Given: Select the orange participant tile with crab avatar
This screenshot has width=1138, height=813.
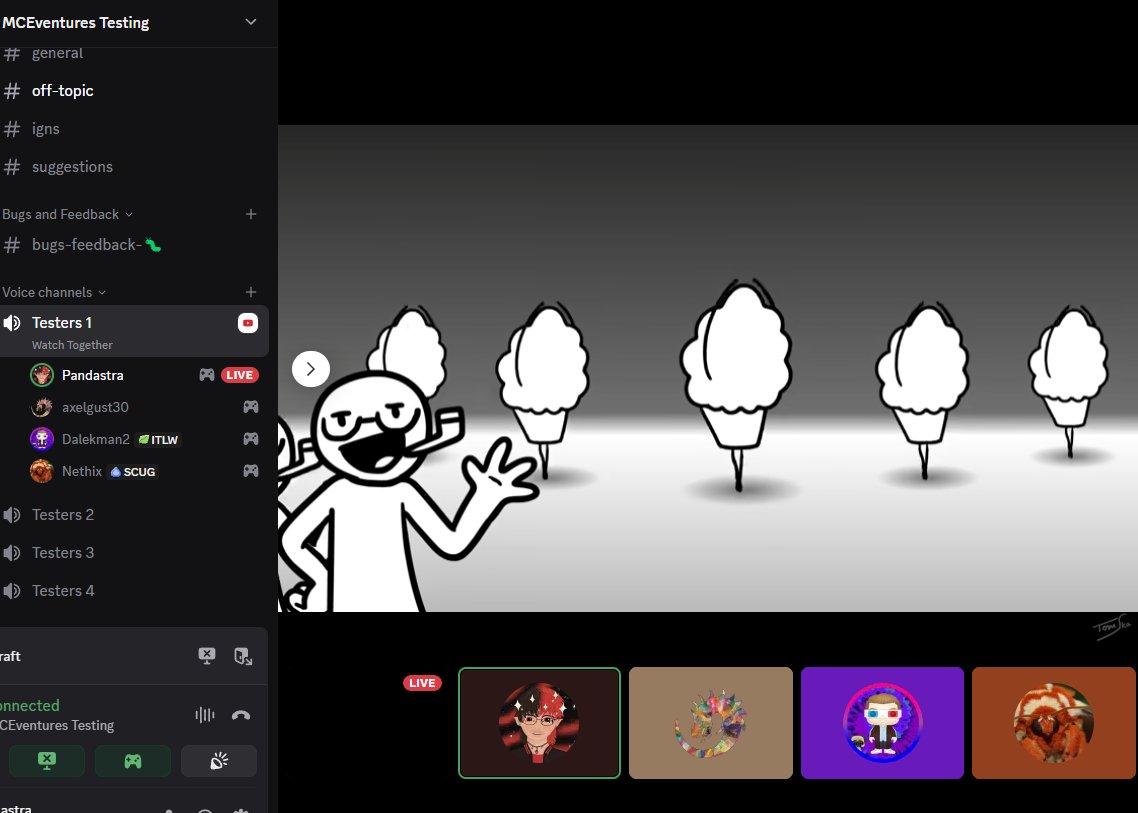Looking at the screenshot, I should point(1054,722).
